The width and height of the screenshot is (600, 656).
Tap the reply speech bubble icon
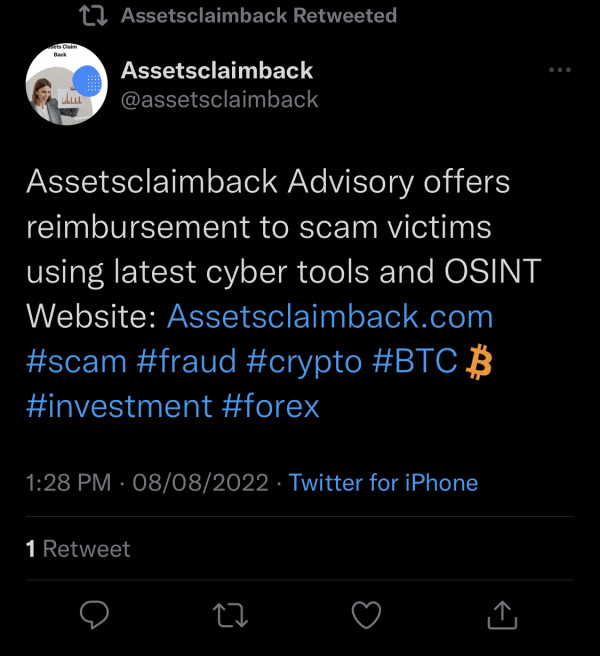(94, 615)
